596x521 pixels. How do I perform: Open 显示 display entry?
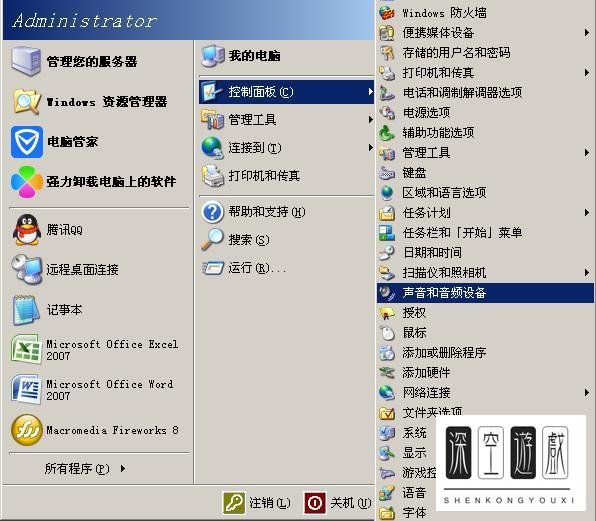414,453
